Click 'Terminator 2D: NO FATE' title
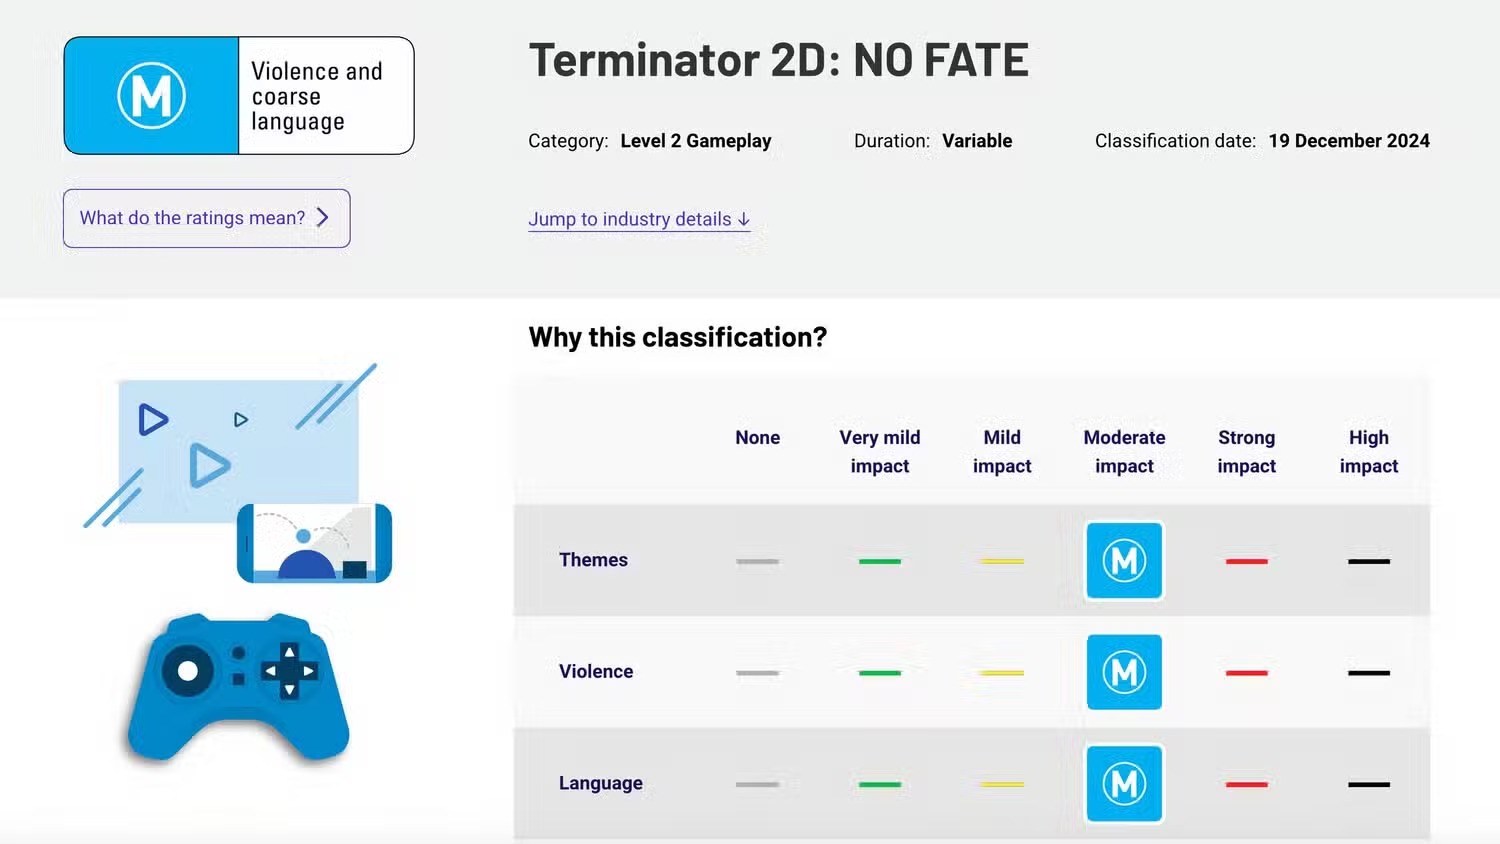This screenshot has height=844, width=1500. [x=778, y=60]
